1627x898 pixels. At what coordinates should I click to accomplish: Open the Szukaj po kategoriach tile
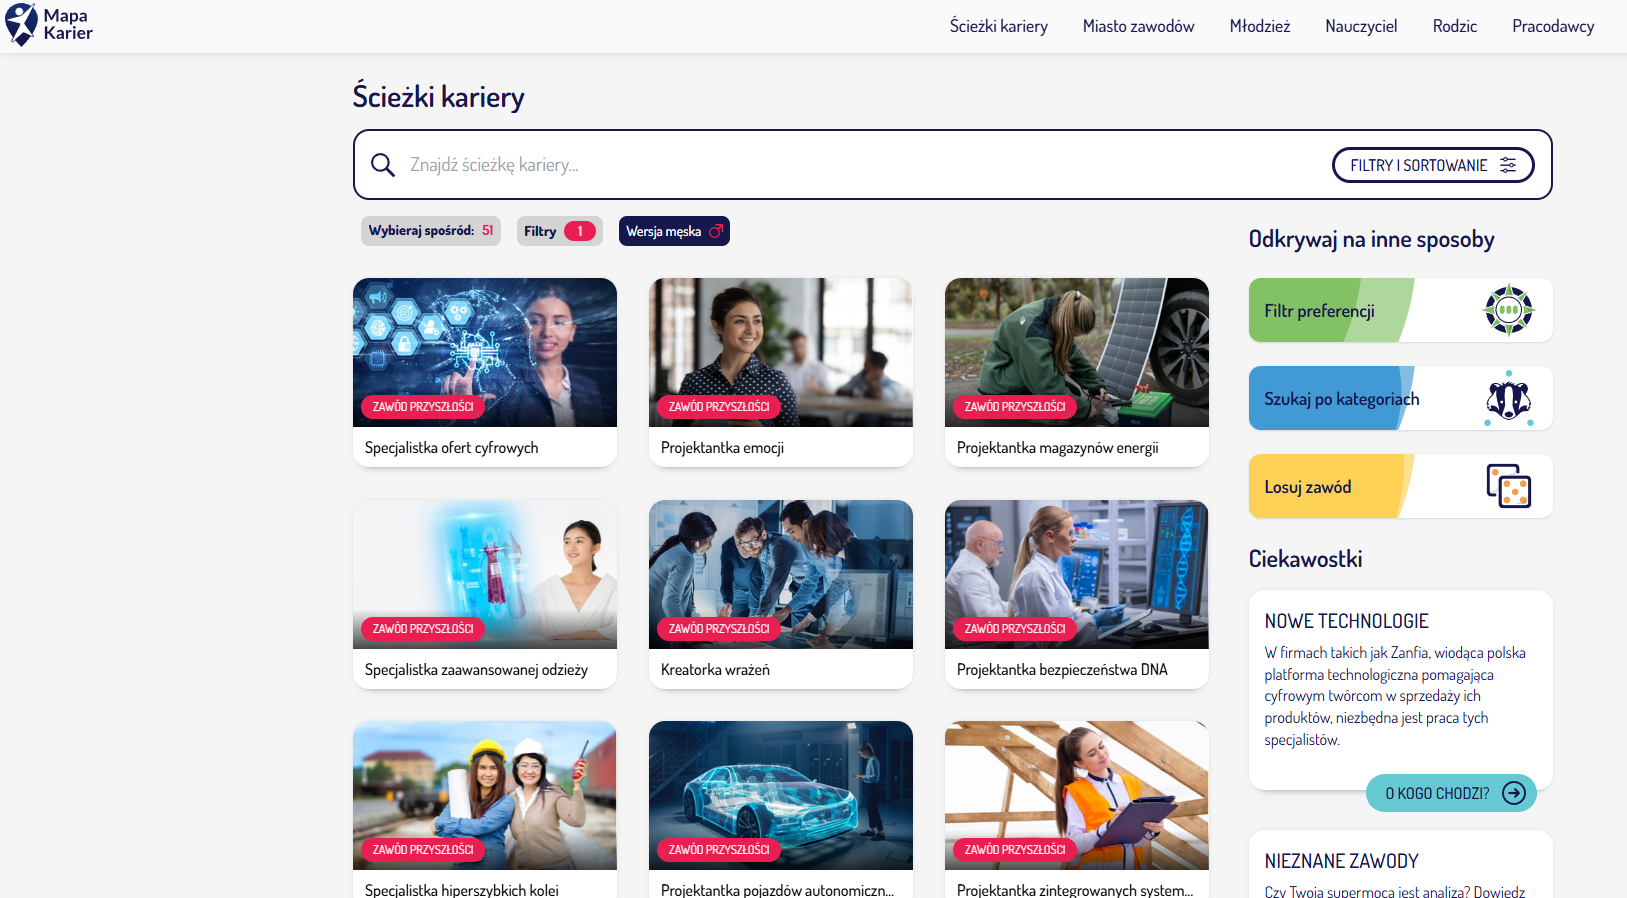point(1340,399)
